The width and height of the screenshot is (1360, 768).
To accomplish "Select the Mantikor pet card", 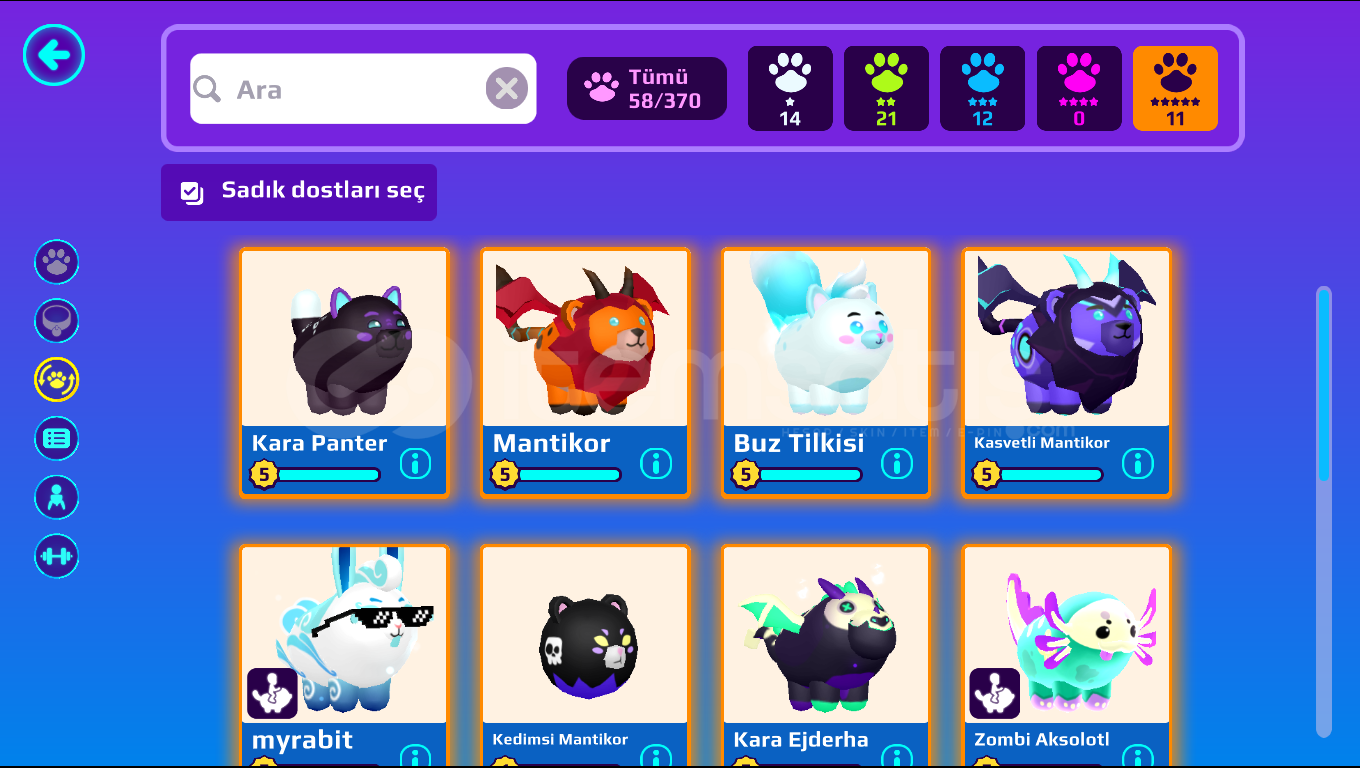I will click(585, 372).
